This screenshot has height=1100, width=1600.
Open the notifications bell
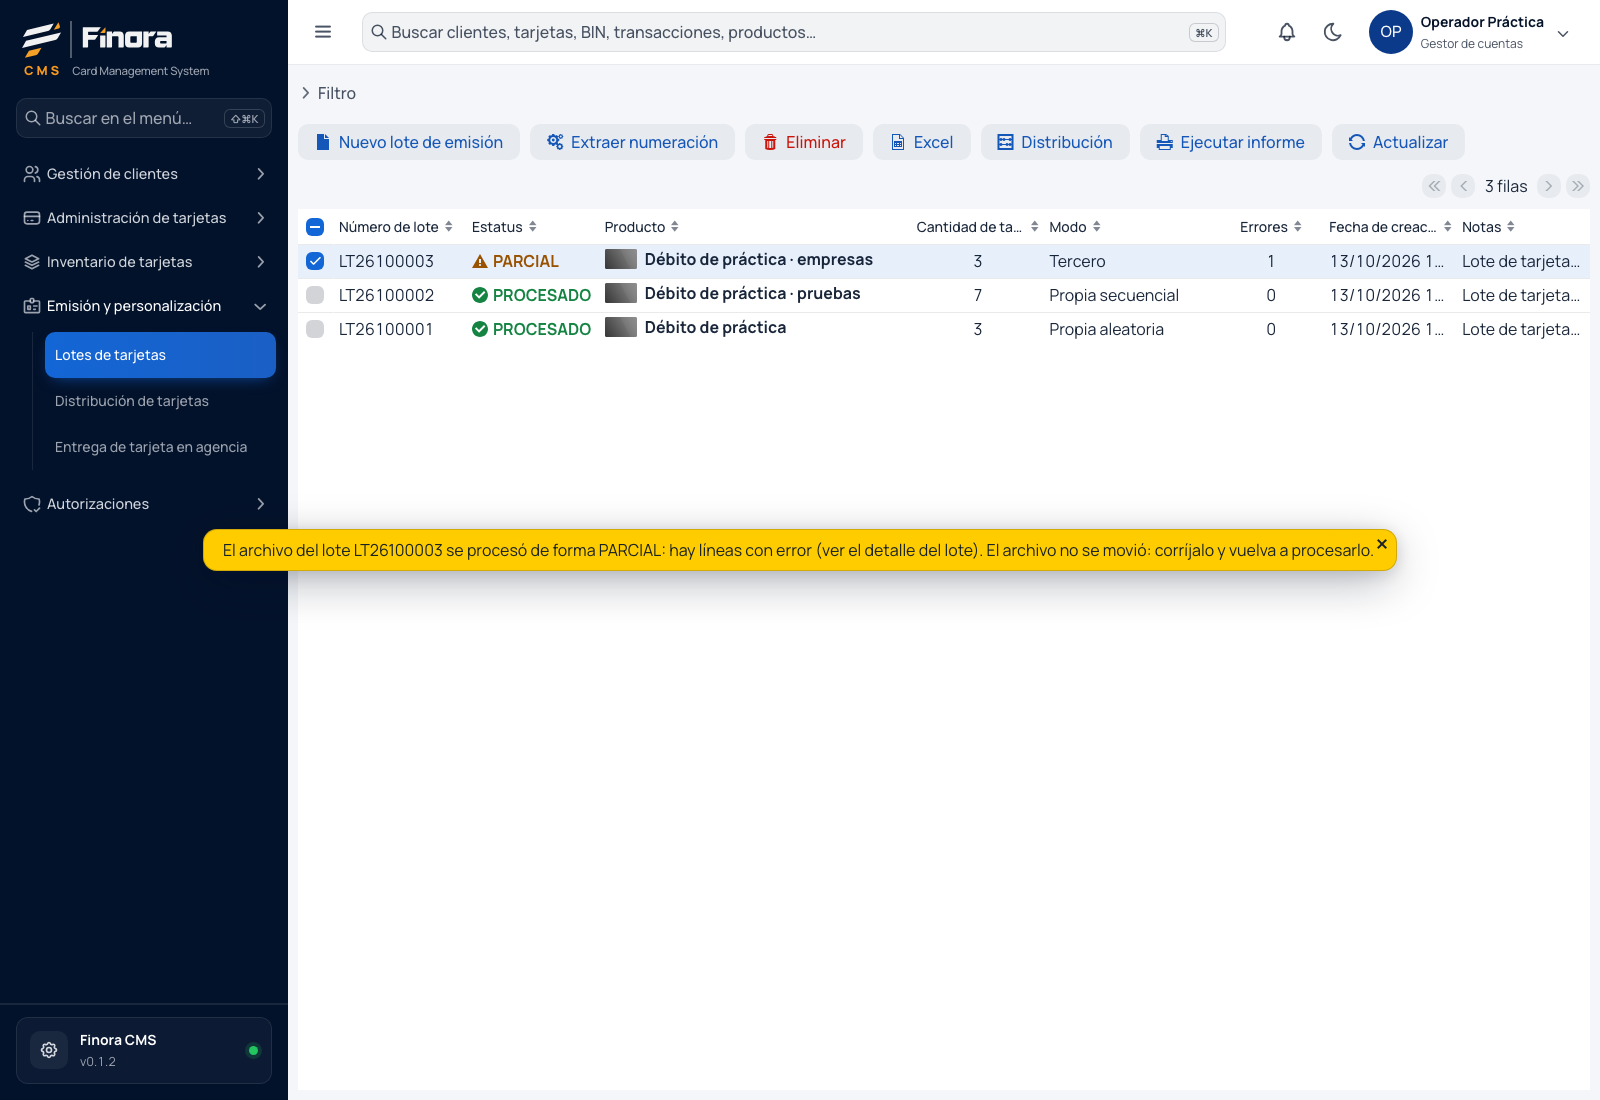tap(1287, 32)
